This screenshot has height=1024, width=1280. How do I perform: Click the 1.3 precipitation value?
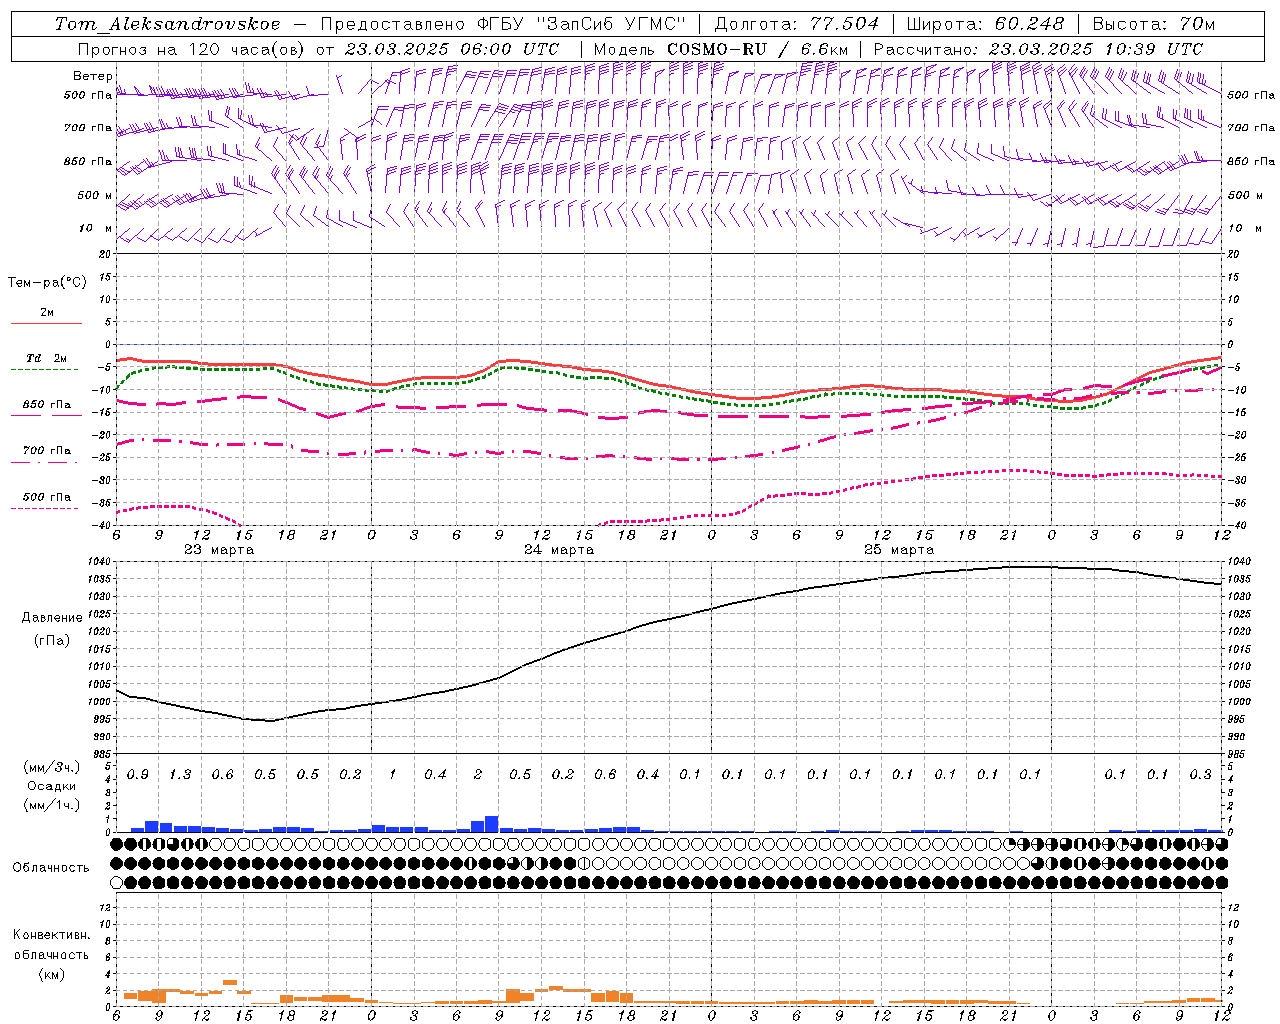(180, 775)
